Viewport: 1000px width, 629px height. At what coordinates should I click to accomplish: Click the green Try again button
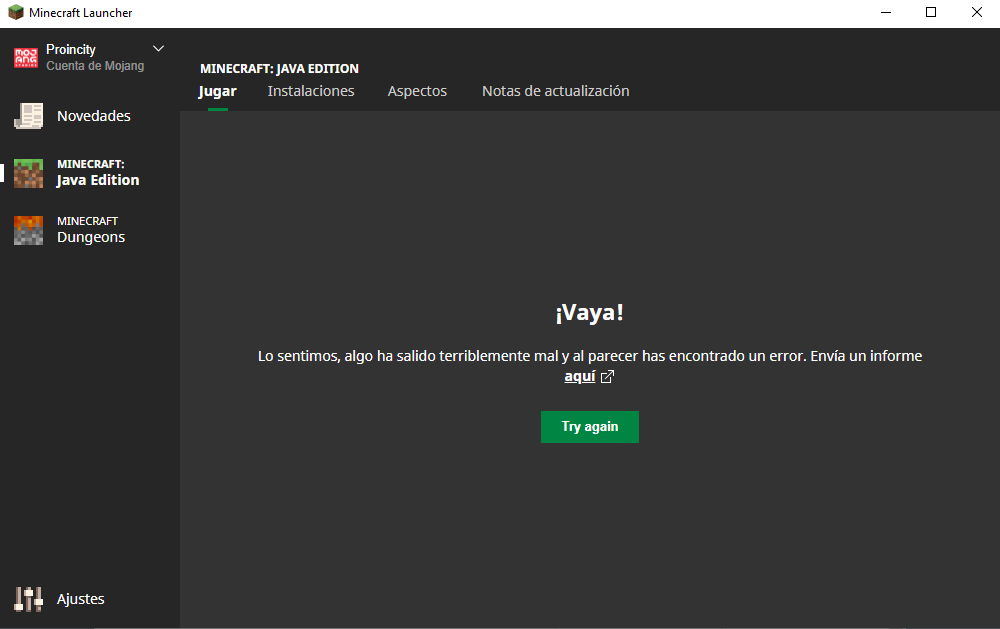click(x=590, y=427)
